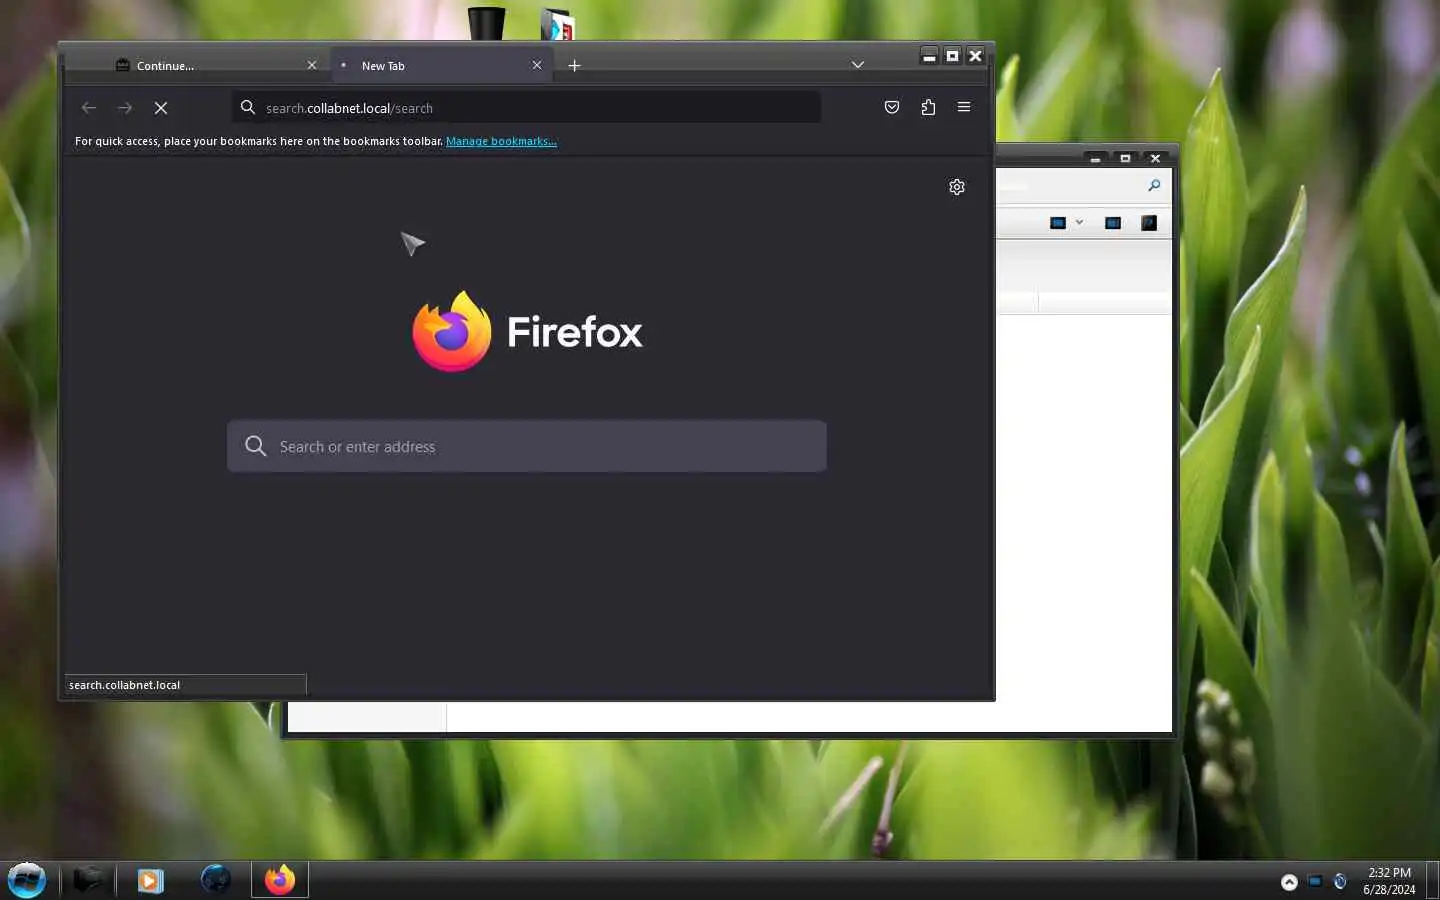This screenshot has width=1440, height=900.
Task: Open the Save to Pocket icon
Action: coord(892,107)
